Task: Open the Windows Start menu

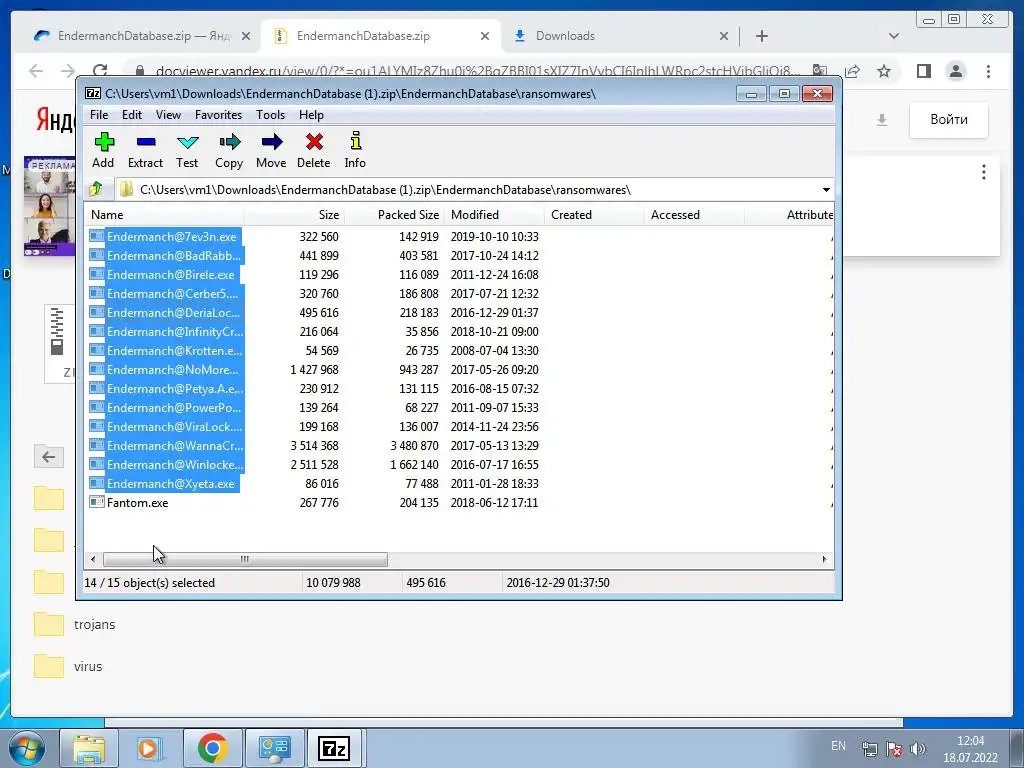Action: pos(27,748)
